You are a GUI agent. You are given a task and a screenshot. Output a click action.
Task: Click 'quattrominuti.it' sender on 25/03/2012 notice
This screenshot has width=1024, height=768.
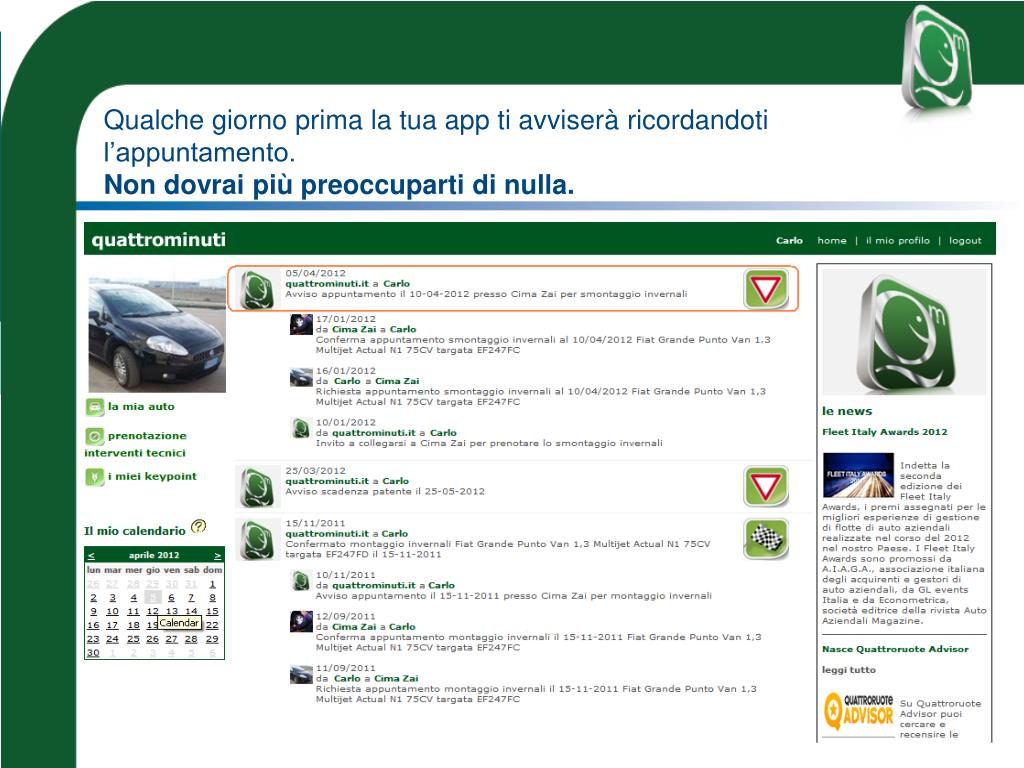[327, 481]
